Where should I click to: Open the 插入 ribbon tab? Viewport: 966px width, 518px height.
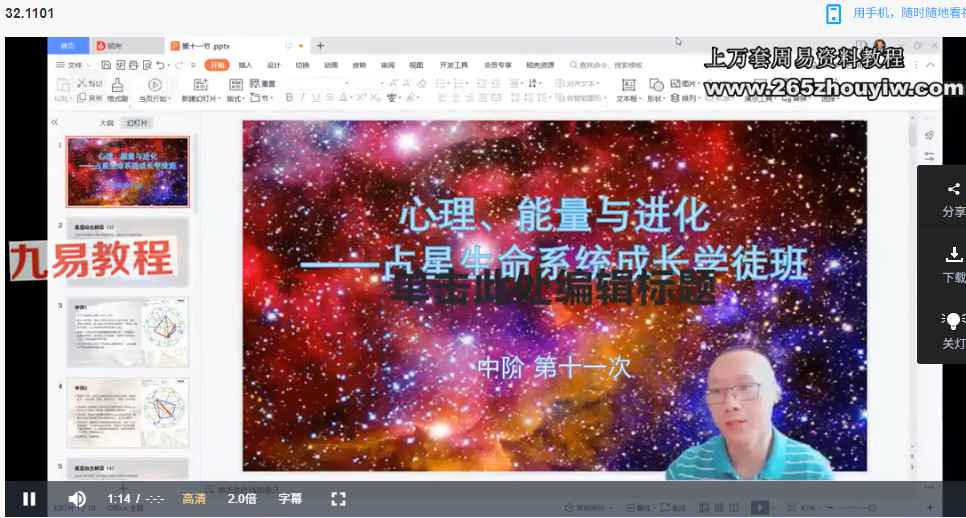[x=245, y=65]
